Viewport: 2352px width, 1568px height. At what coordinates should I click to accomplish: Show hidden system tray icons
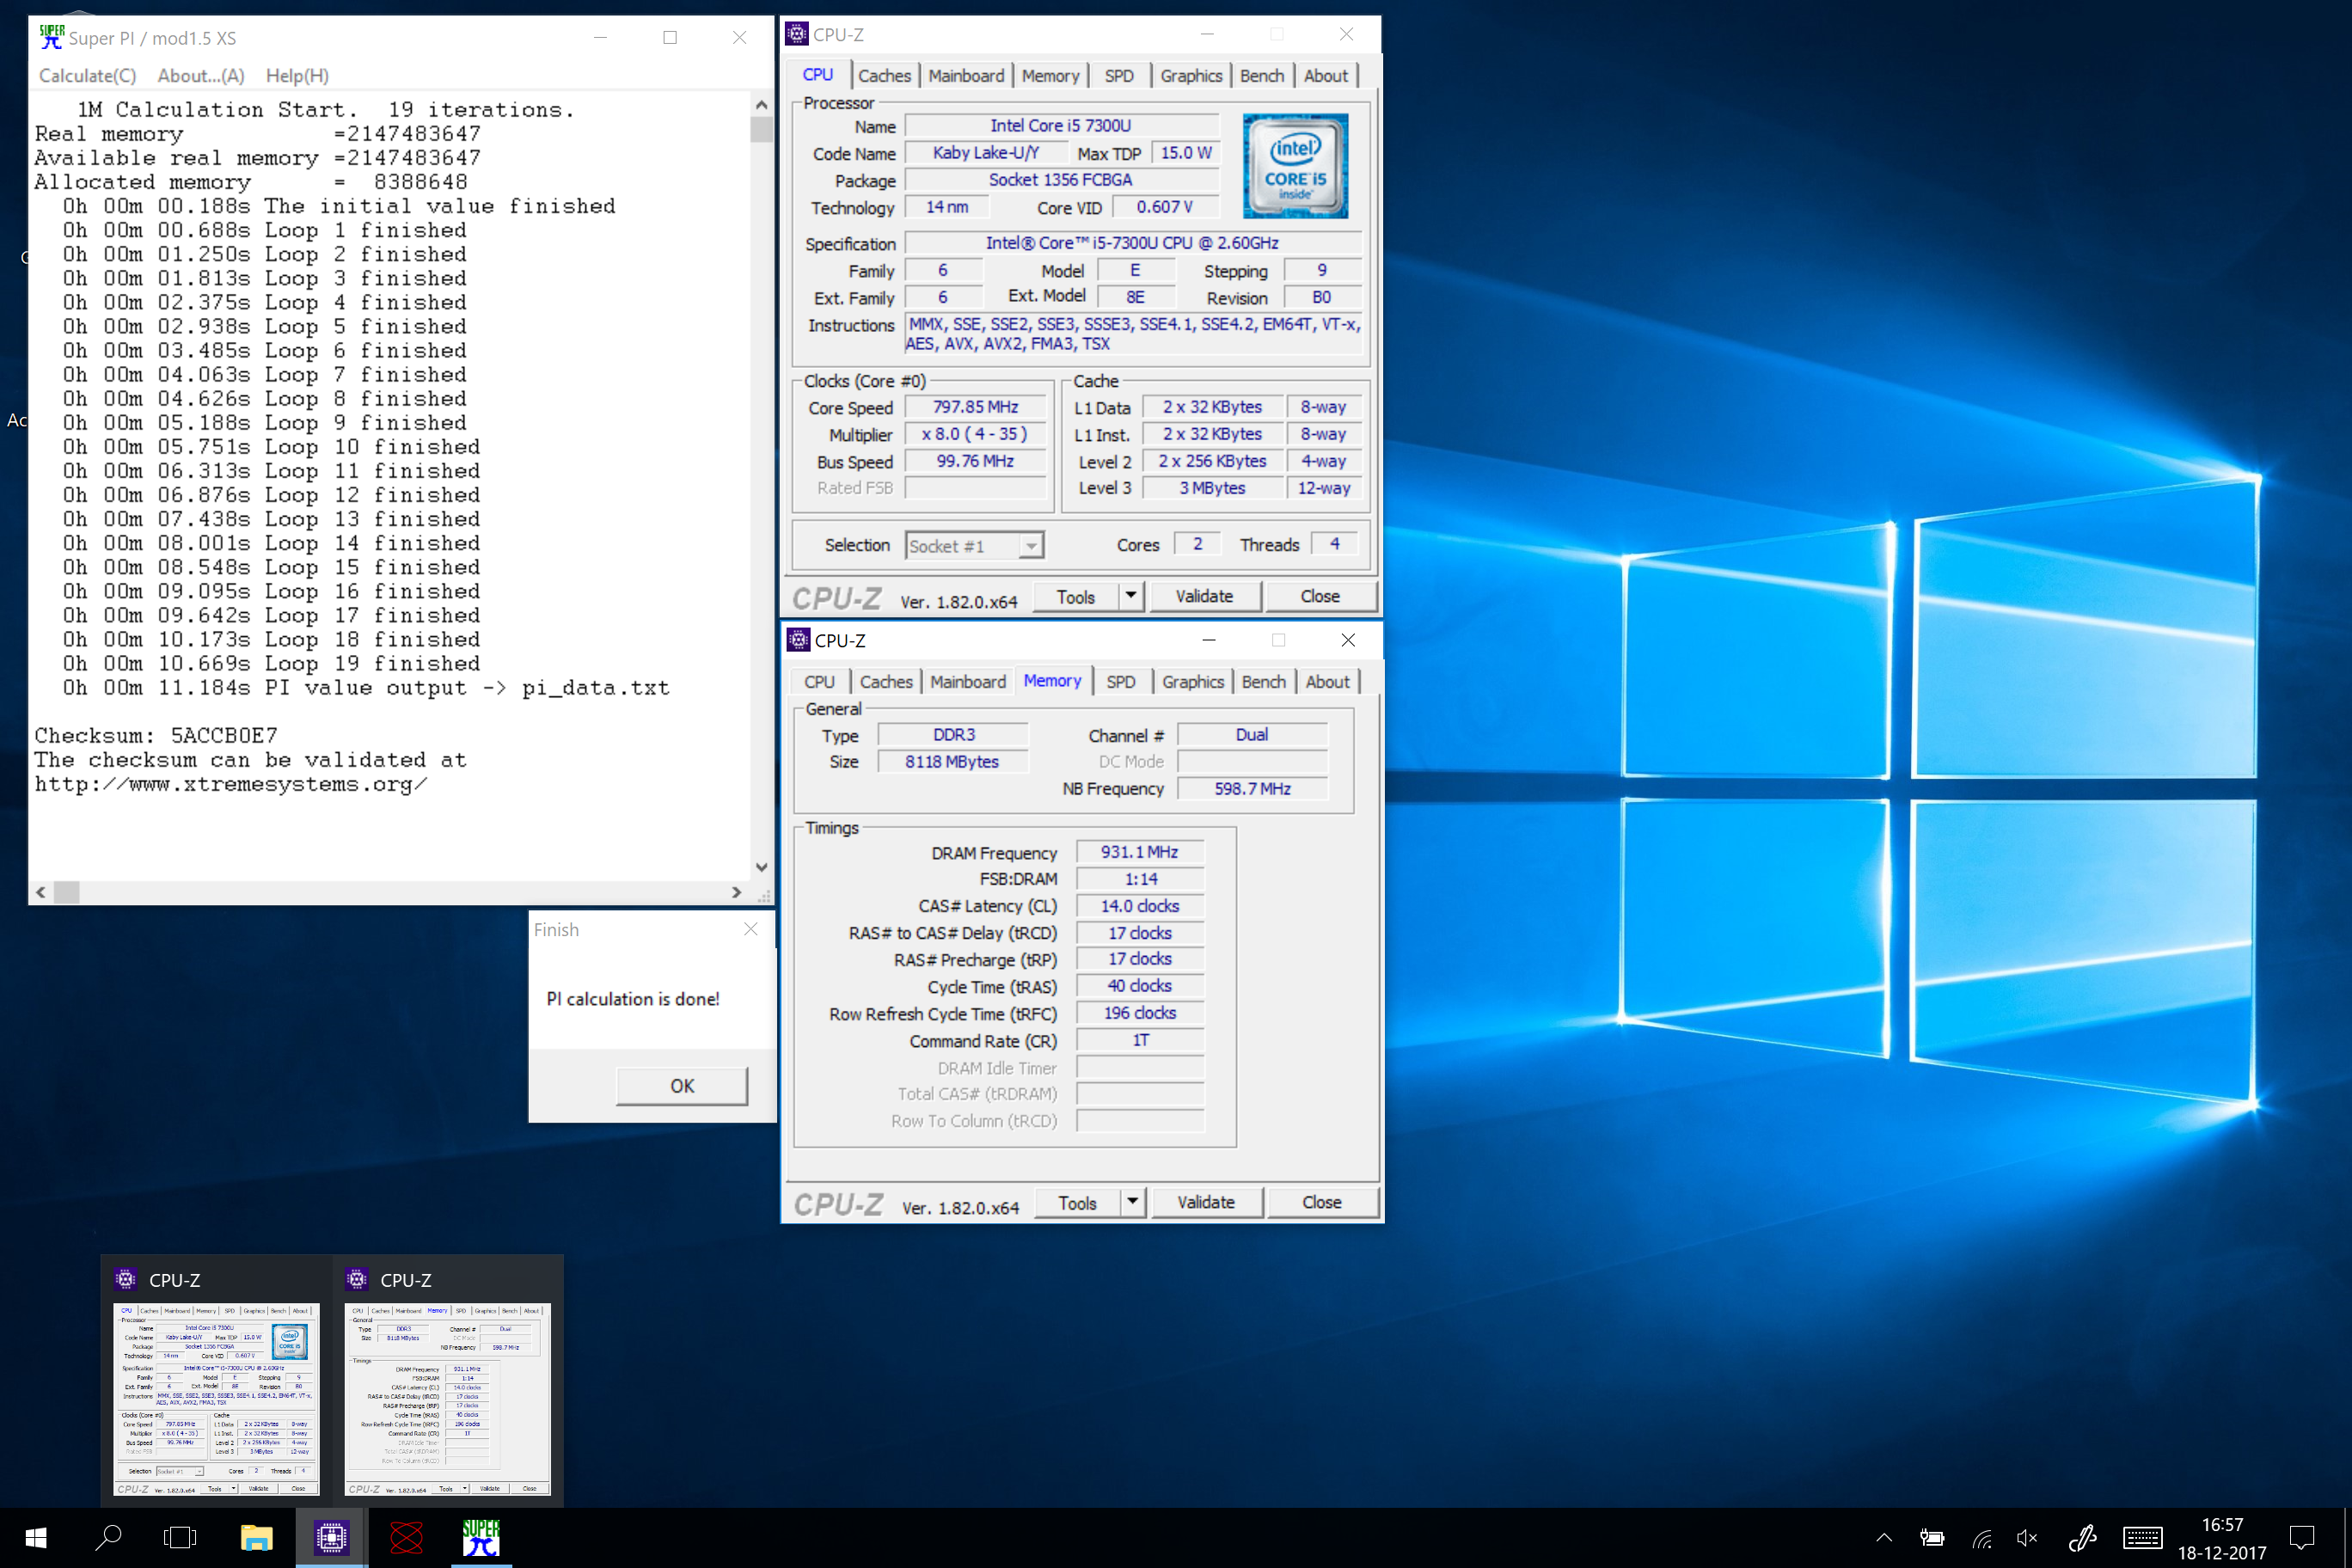point(1884,1538)
